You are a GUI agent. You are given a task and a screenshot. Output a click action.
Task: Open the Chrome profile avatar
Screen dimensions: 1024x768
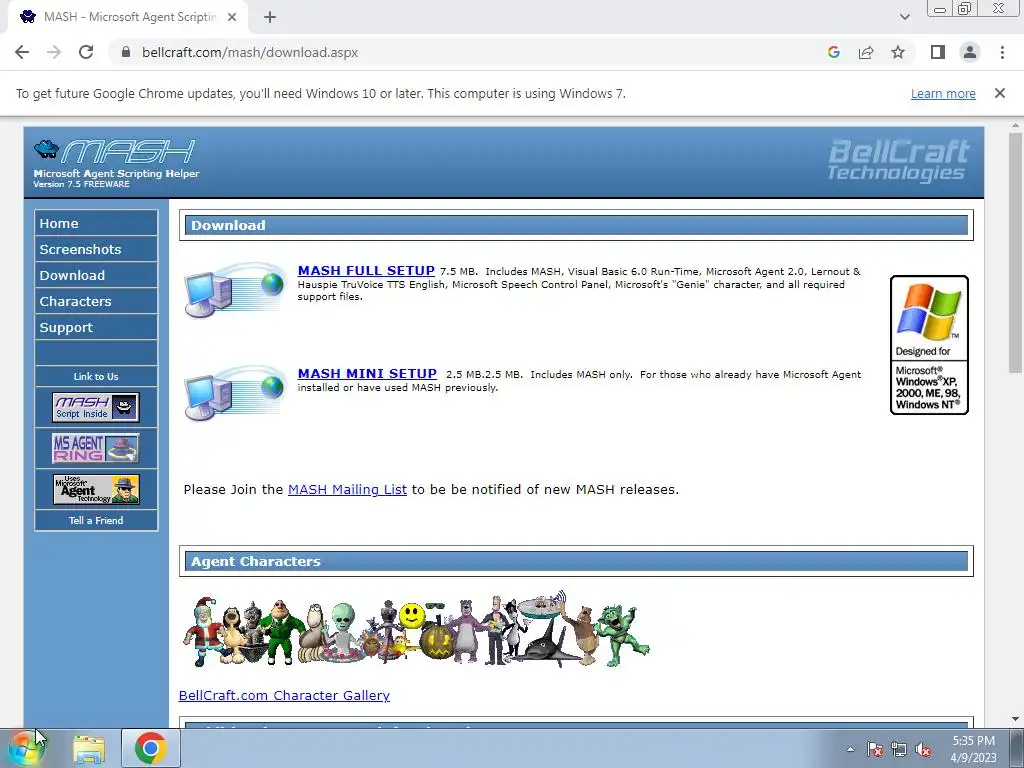[x=970, y=52]
